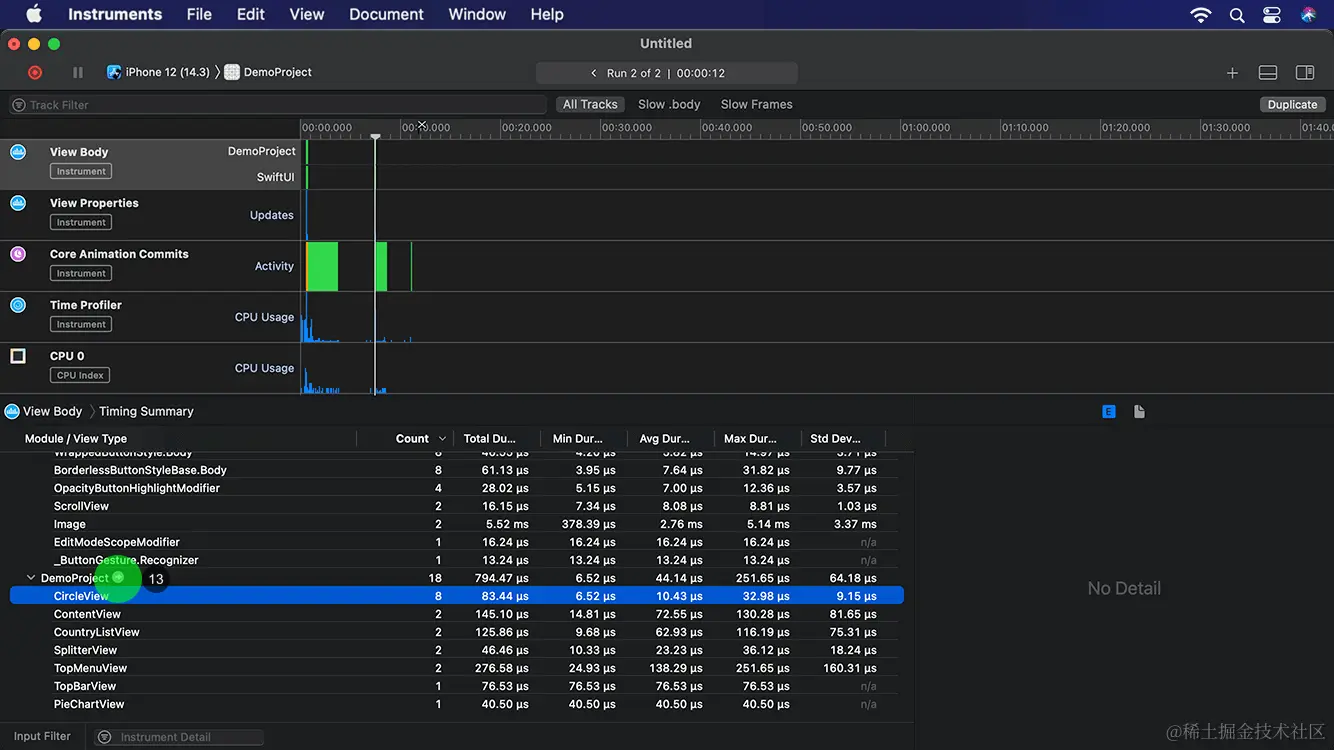Open macOS Spotlight search icon
1334x750 pixels.
1237,15
